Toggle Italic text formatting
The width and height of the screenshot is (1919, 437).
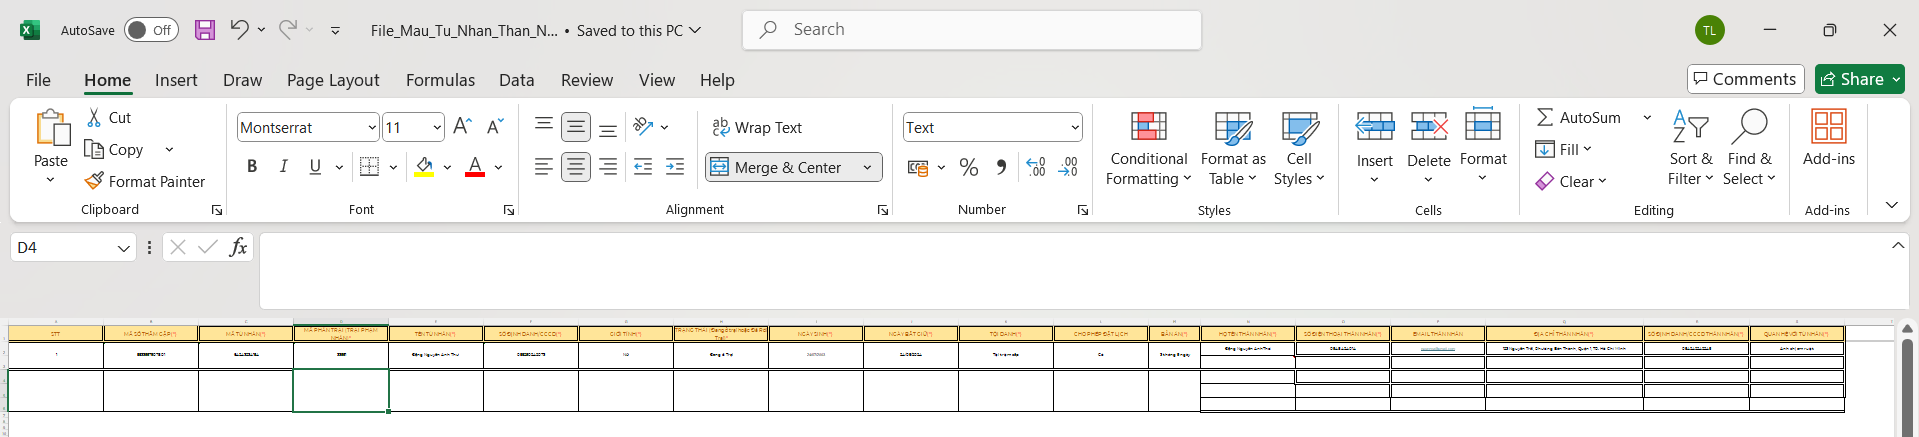(284, 167)
